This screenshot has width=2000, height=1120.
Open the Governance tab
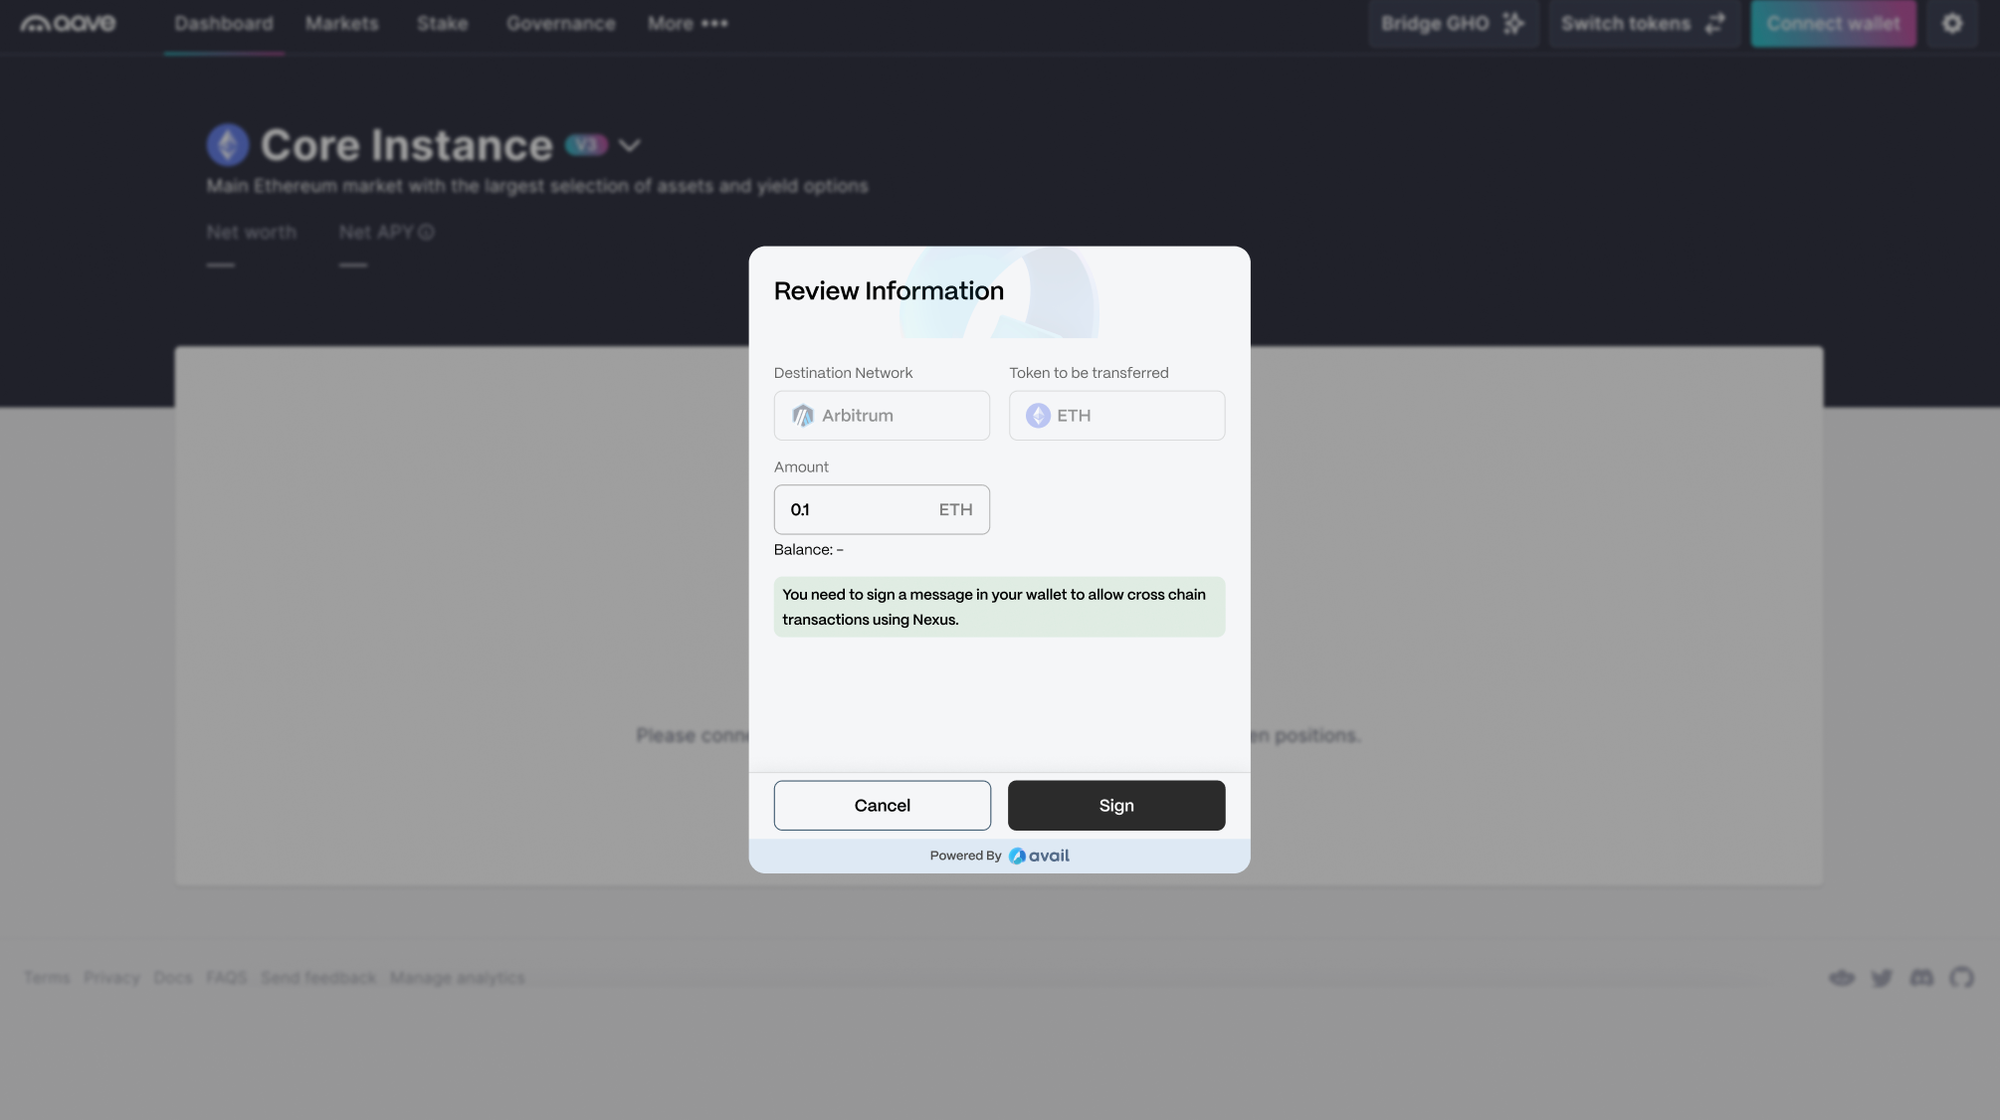point(560,23)
